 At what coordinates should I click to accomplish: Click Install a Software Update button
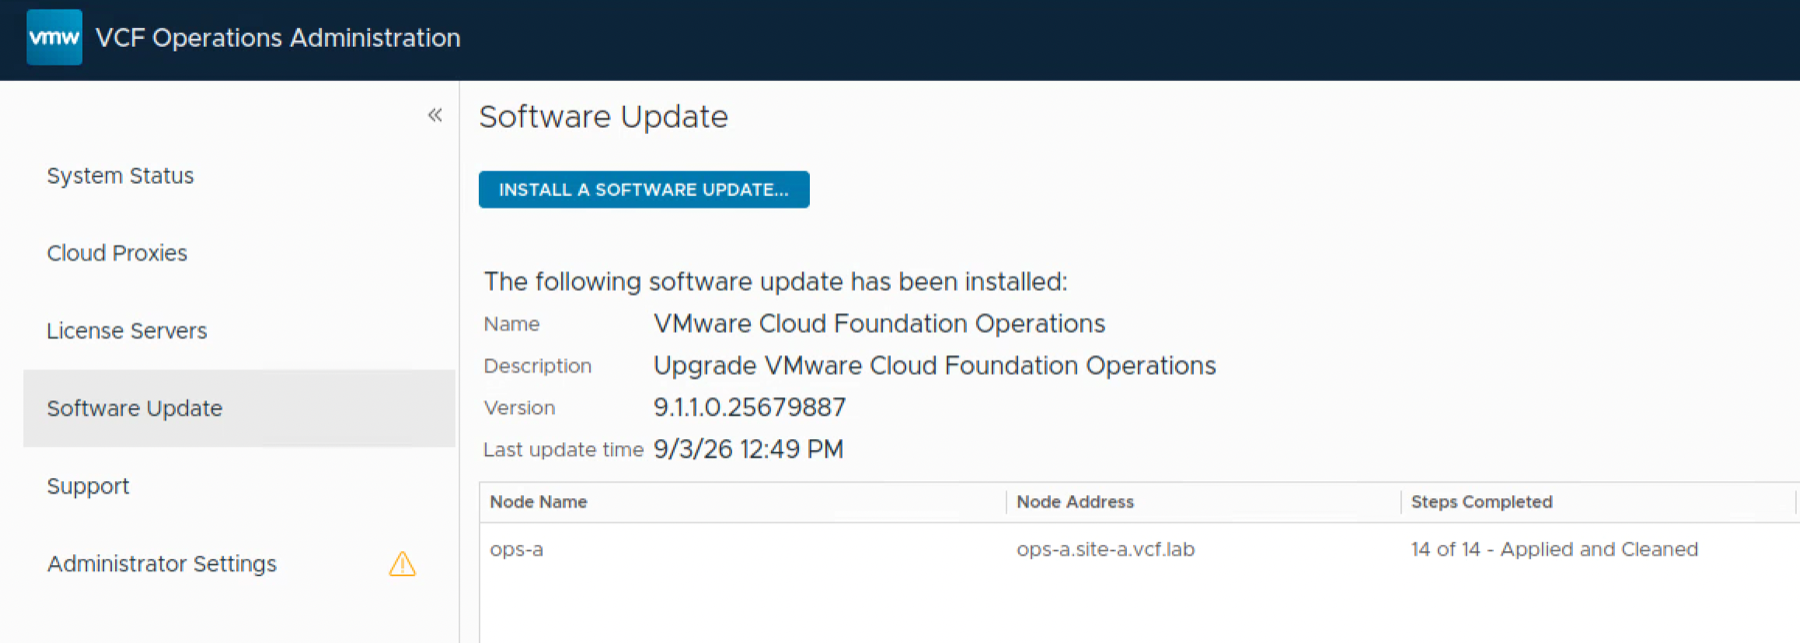pos(644,190)
